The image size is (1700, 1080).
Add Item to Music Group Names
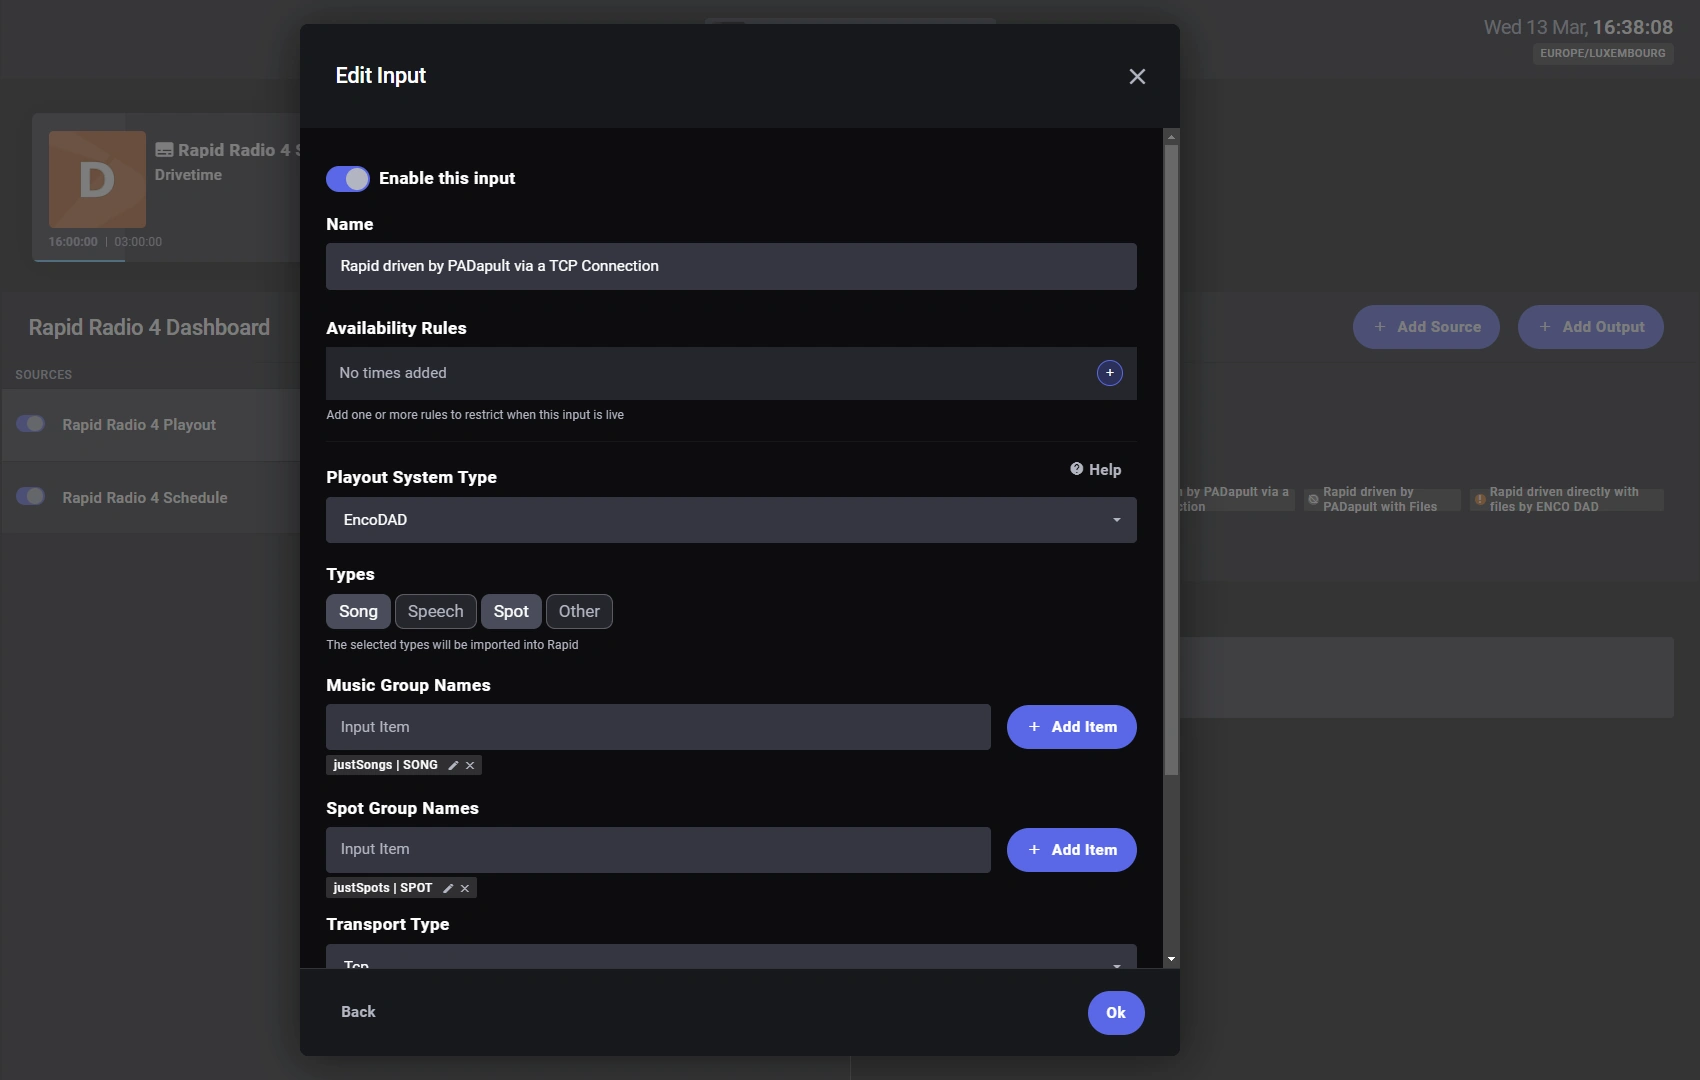pos(1071,727)
